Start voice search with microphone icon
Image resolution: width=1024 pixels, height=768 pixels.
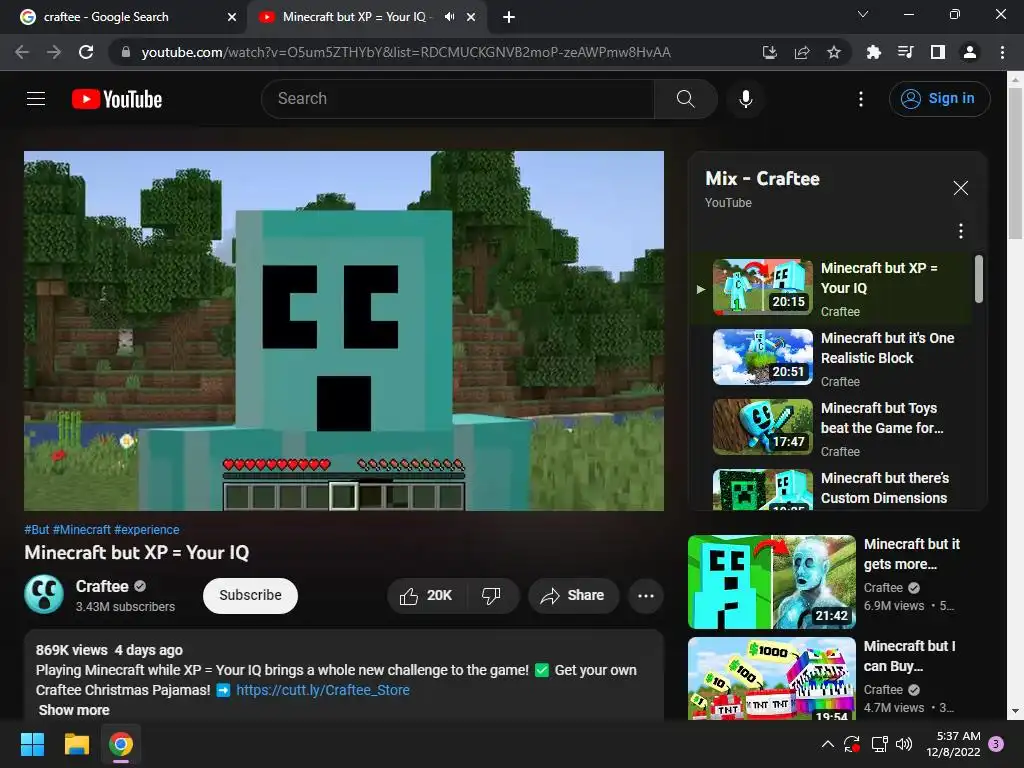[745, 99]
